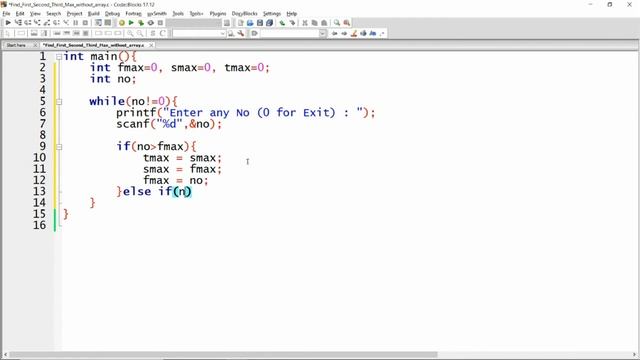Cut selection with scissors icon
This screenshot has height=360, width=640.
305,22
